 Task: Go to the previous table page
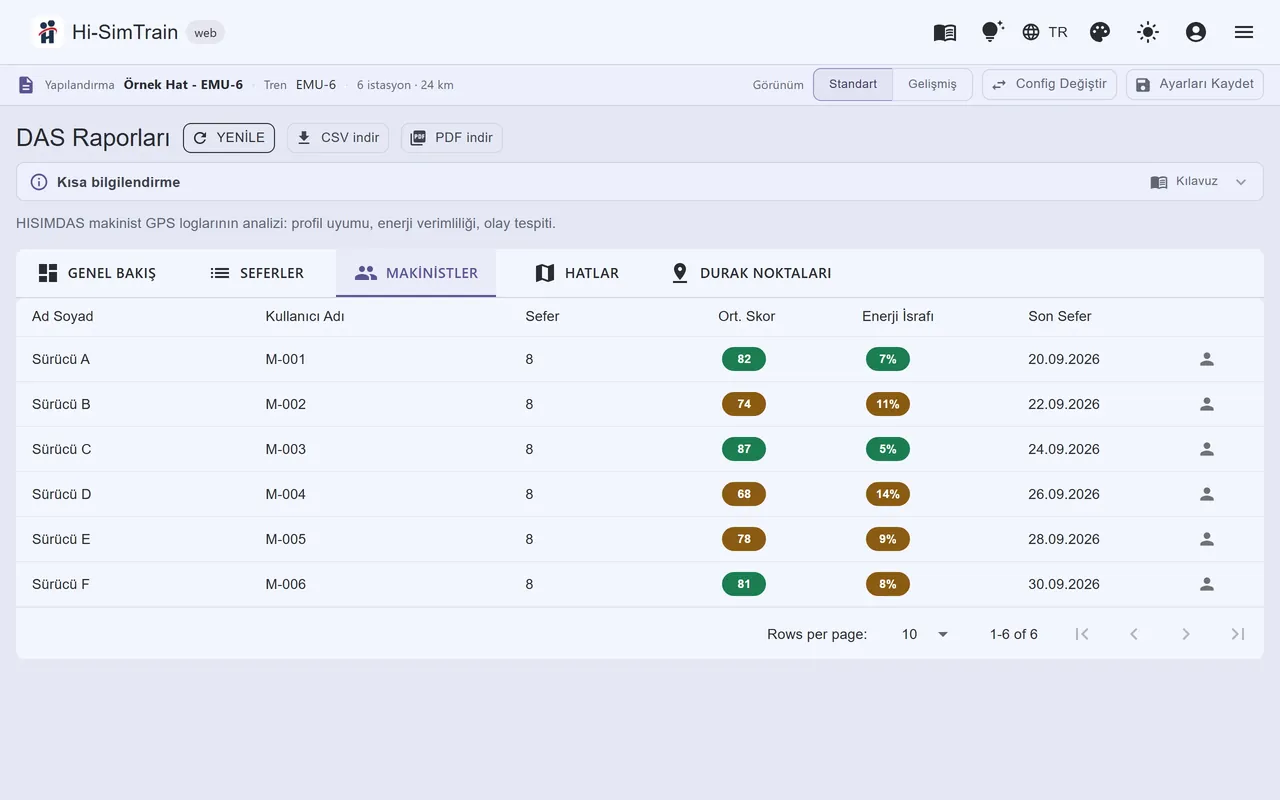coord(1134,634)
